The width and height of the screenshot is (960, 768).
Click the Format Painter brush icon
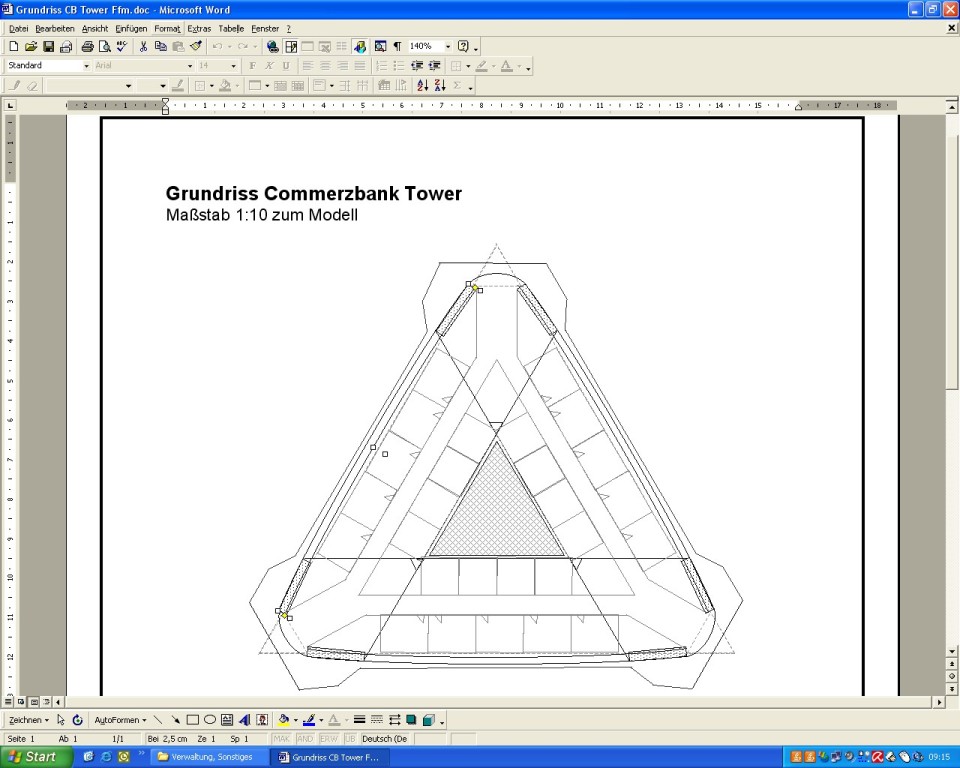point(196,47)
